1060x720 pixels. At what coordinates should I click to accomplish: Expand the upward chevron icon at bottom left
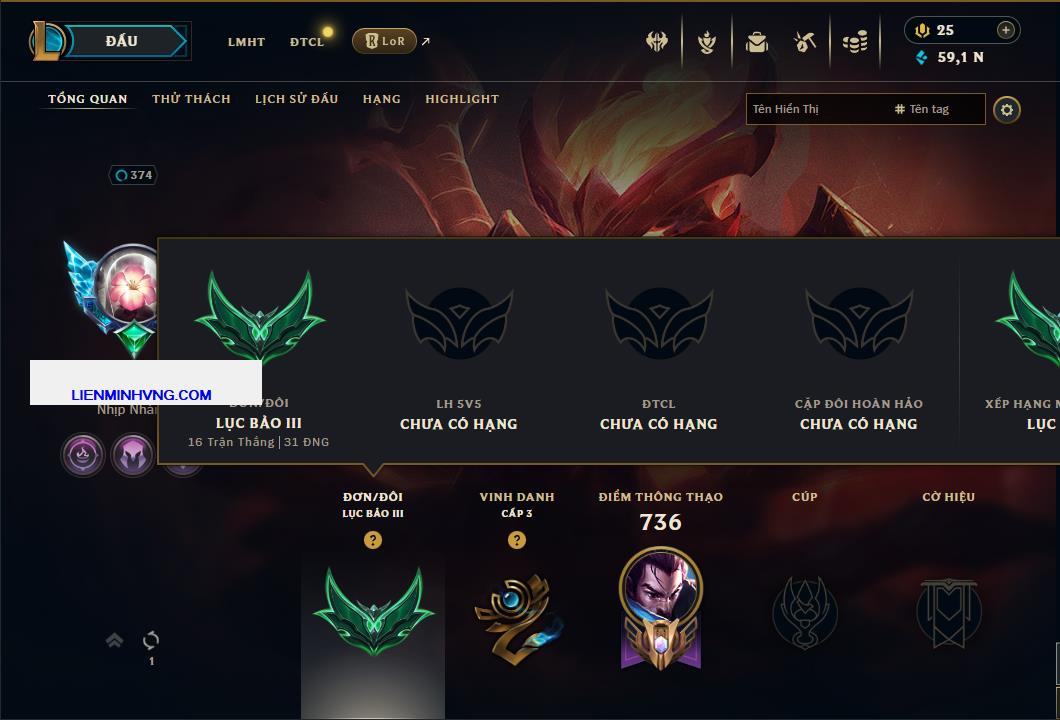[114, 640]
